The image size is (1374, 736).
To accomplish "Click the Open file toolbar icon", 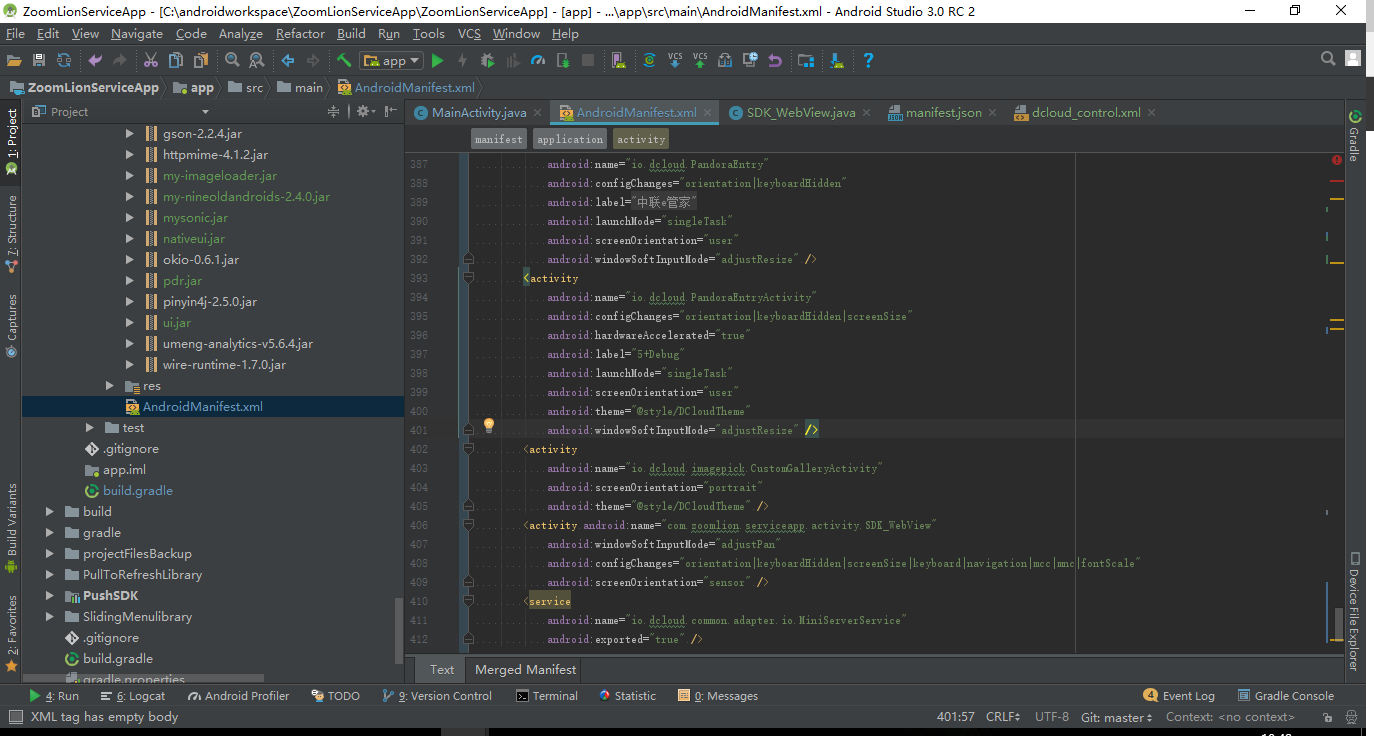I will pos(14,61).
